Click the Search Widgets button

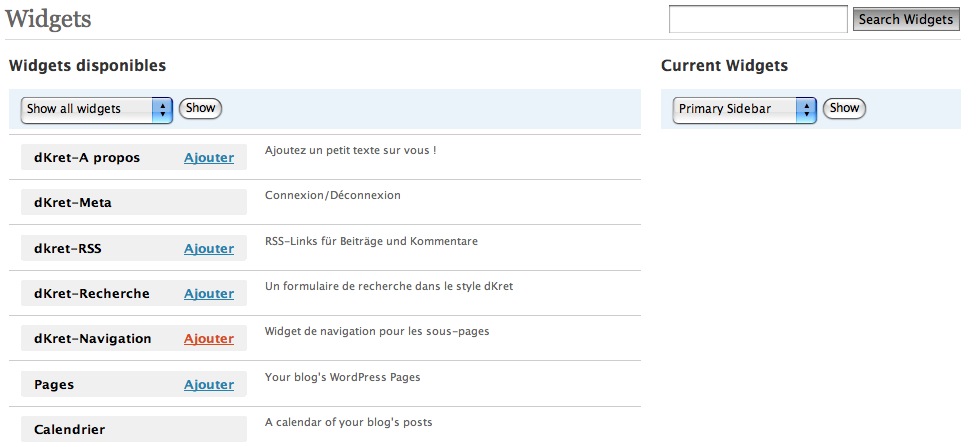906,19
